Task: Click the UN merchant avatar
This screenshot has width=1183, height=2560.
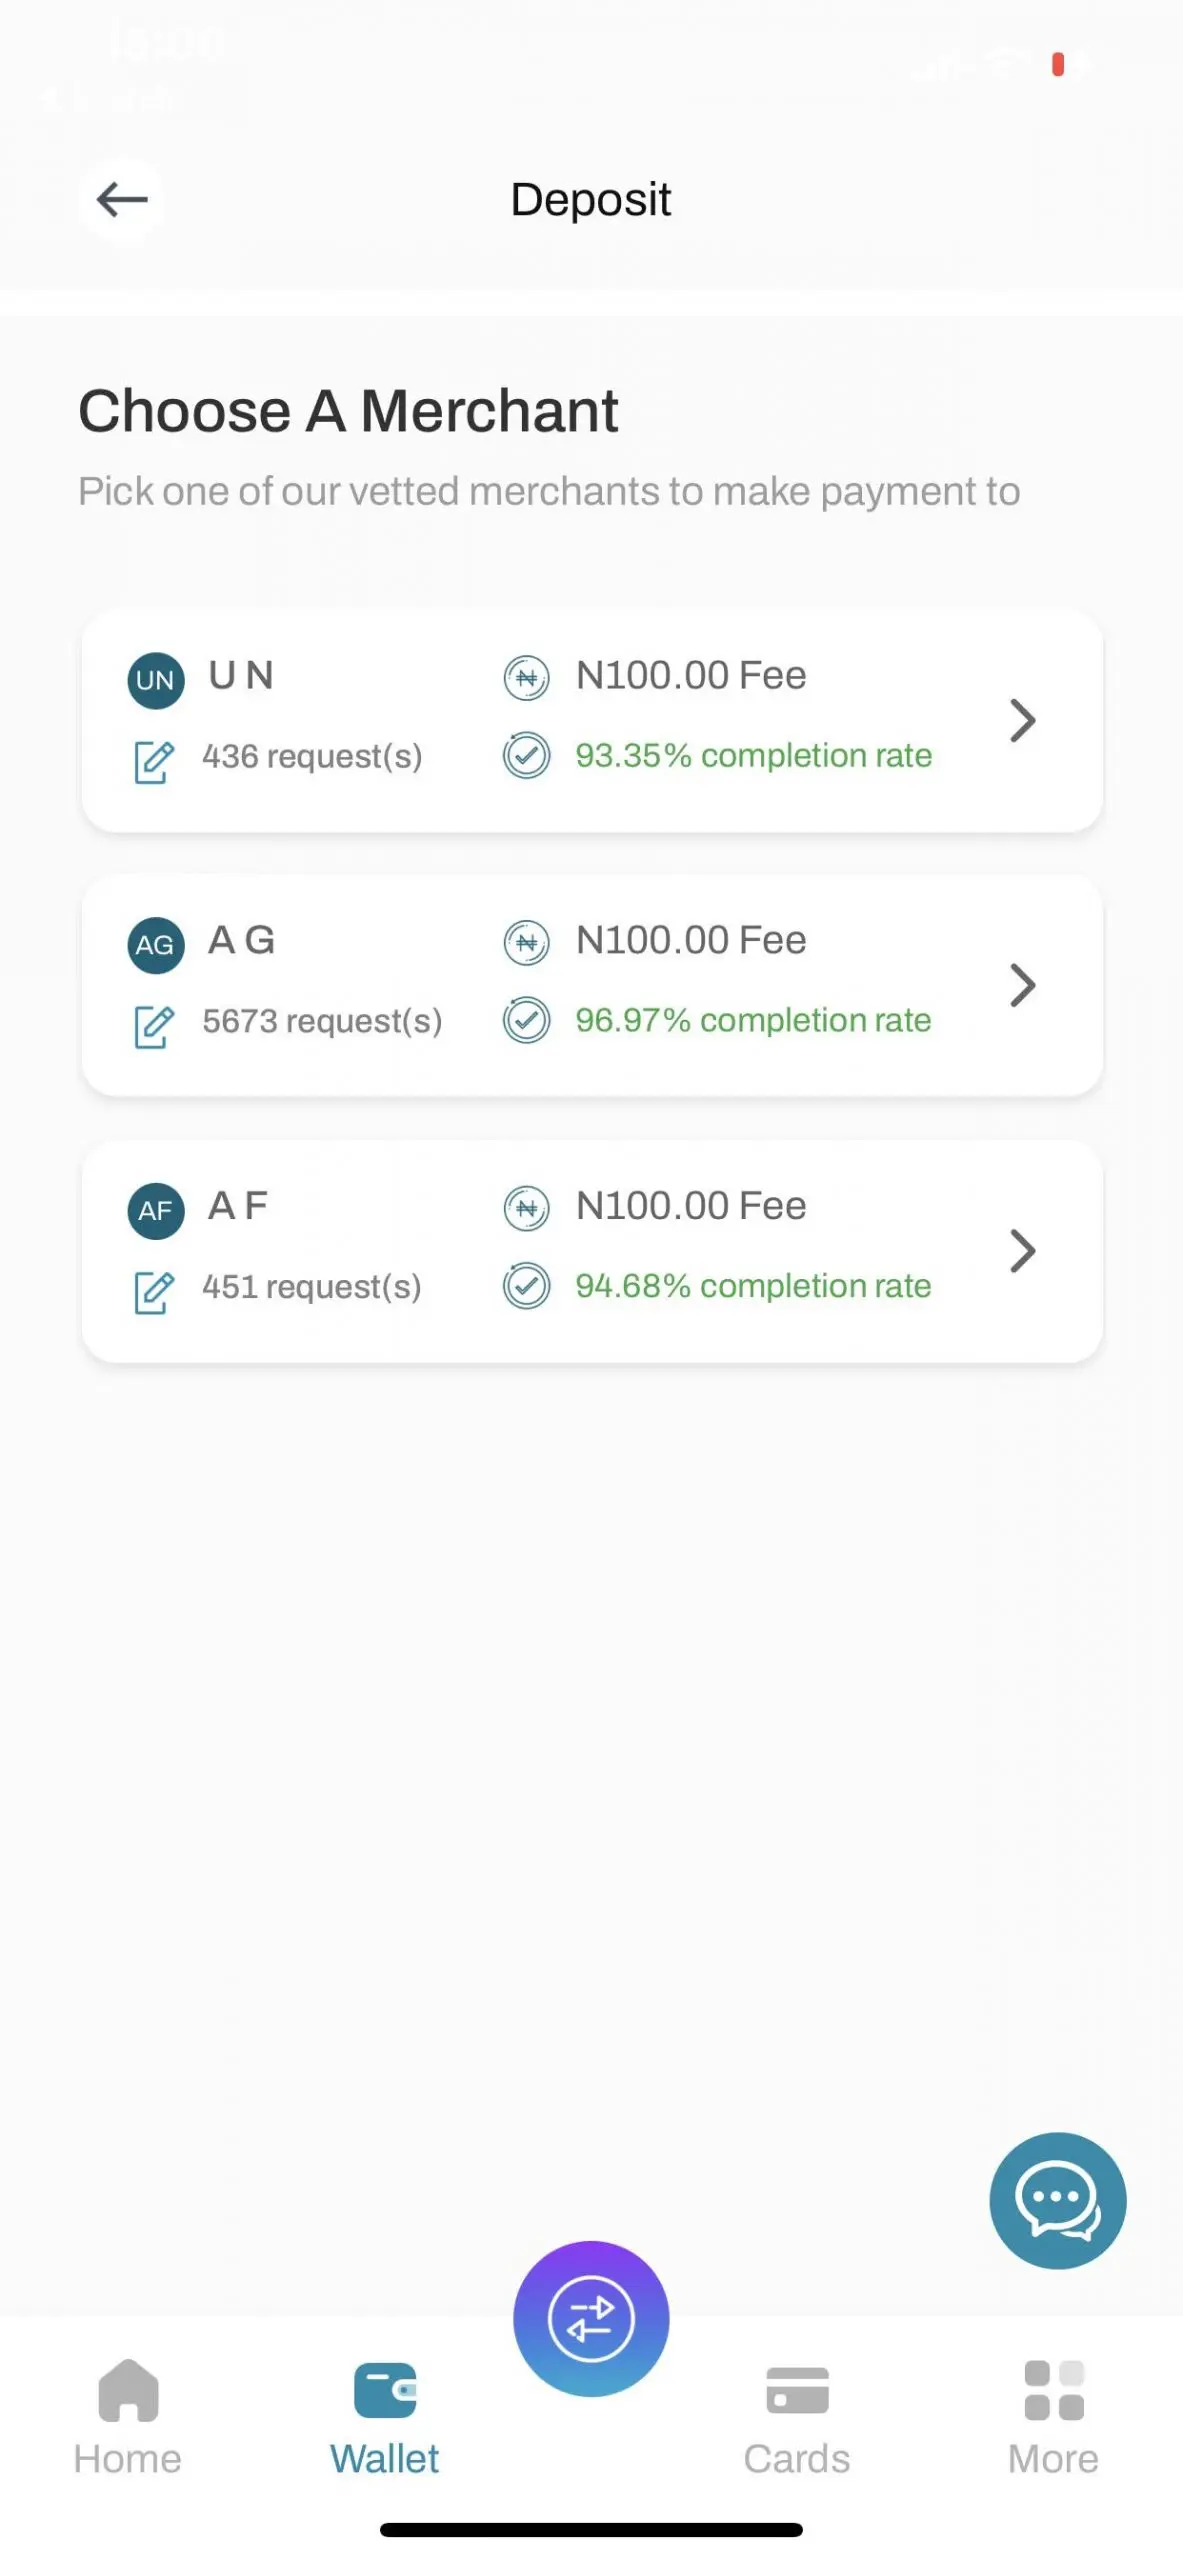Action: pos(155,680)
